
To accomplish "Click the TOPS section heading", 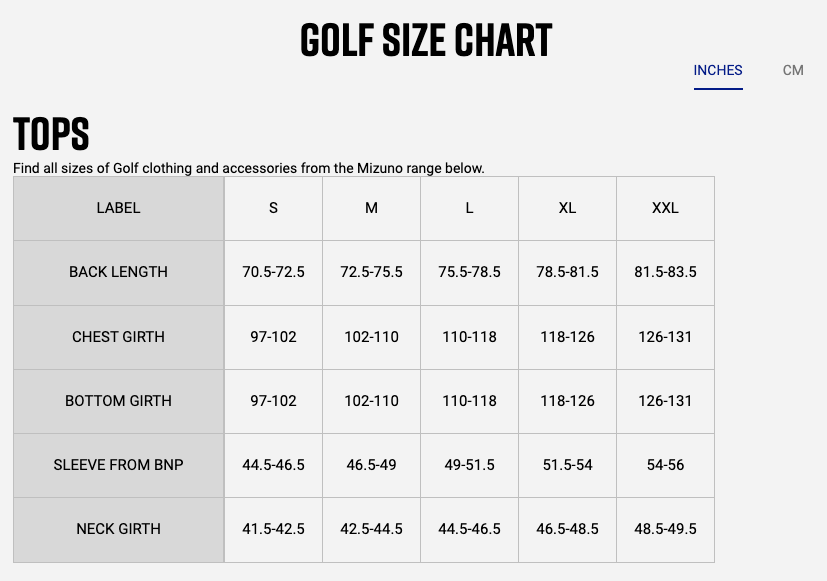I will coord(51,134).
